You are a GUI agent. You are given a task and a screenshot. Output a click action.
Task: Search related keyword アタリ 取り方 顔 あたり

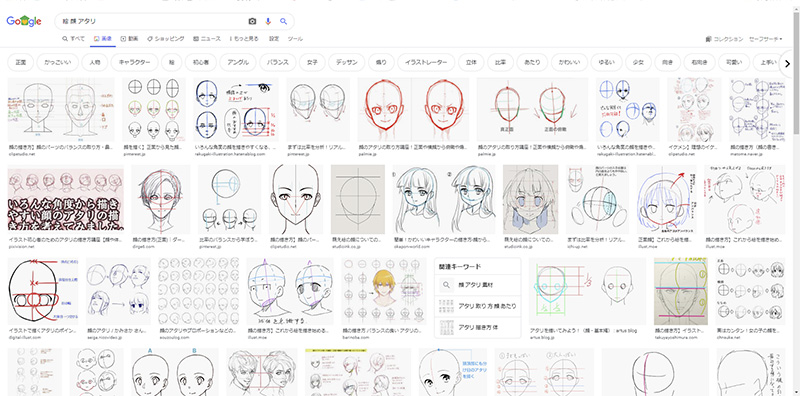[x=478, y=306]
